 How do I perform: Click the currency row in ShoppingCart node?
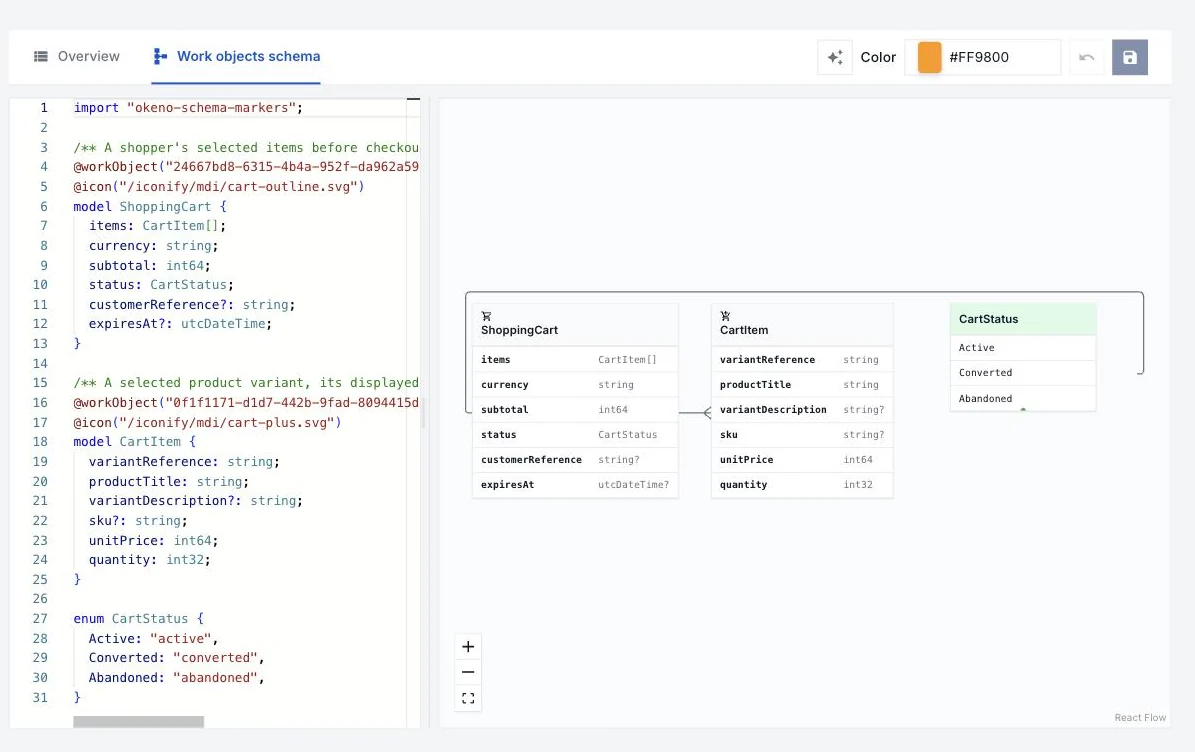click(575, 385)
